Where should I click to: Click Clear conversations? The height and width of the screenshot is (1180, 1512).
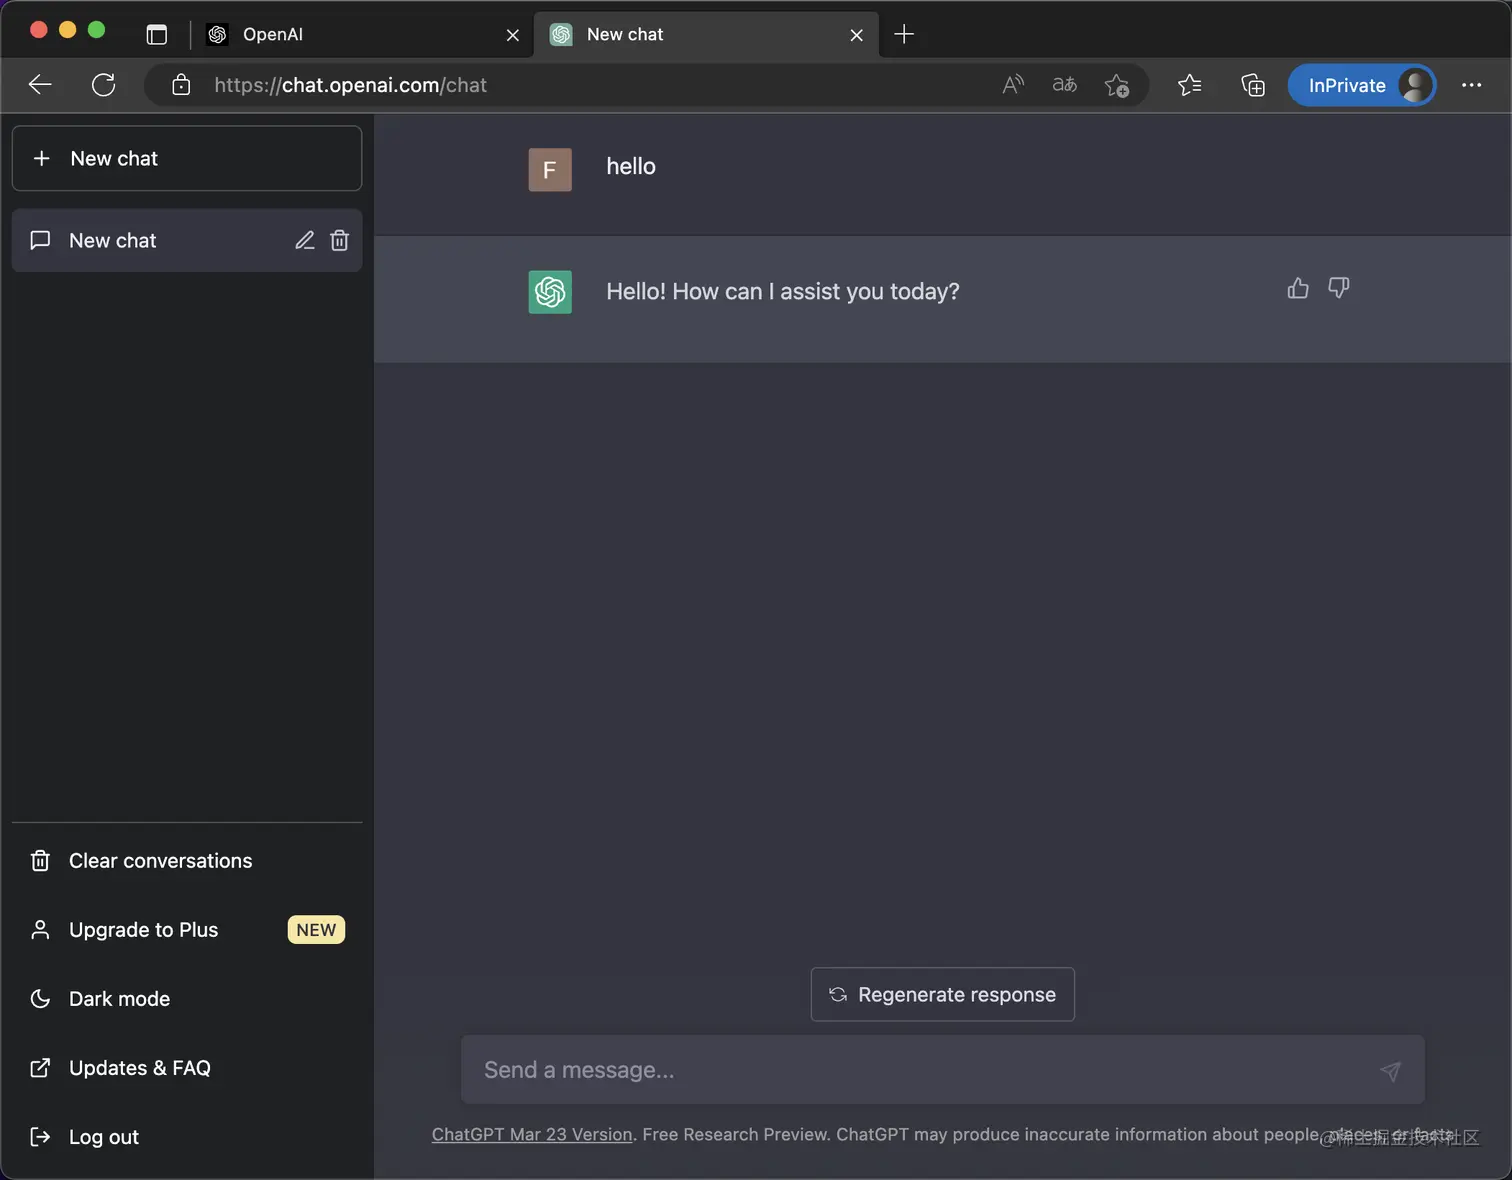click(187, 861)
